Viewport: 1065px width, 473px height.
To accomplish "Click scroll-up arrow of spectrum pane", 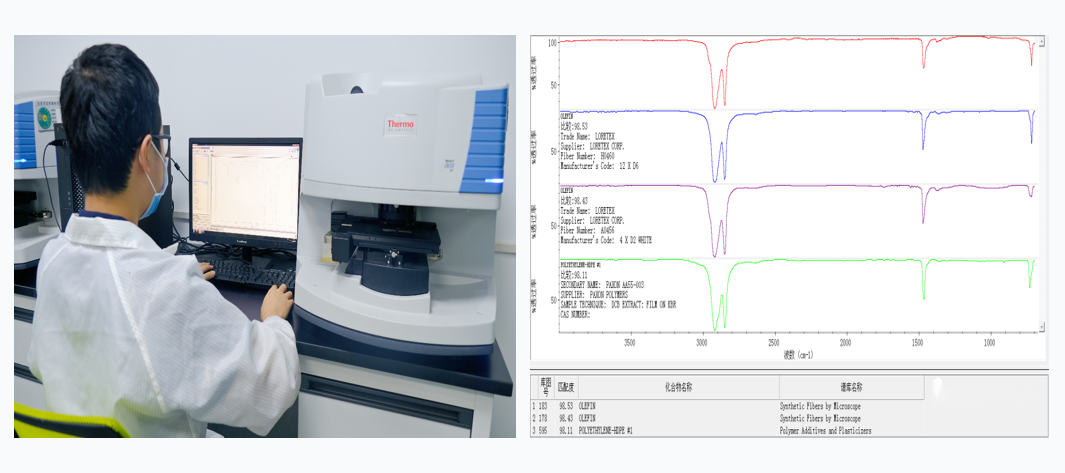I will 1044,42.
